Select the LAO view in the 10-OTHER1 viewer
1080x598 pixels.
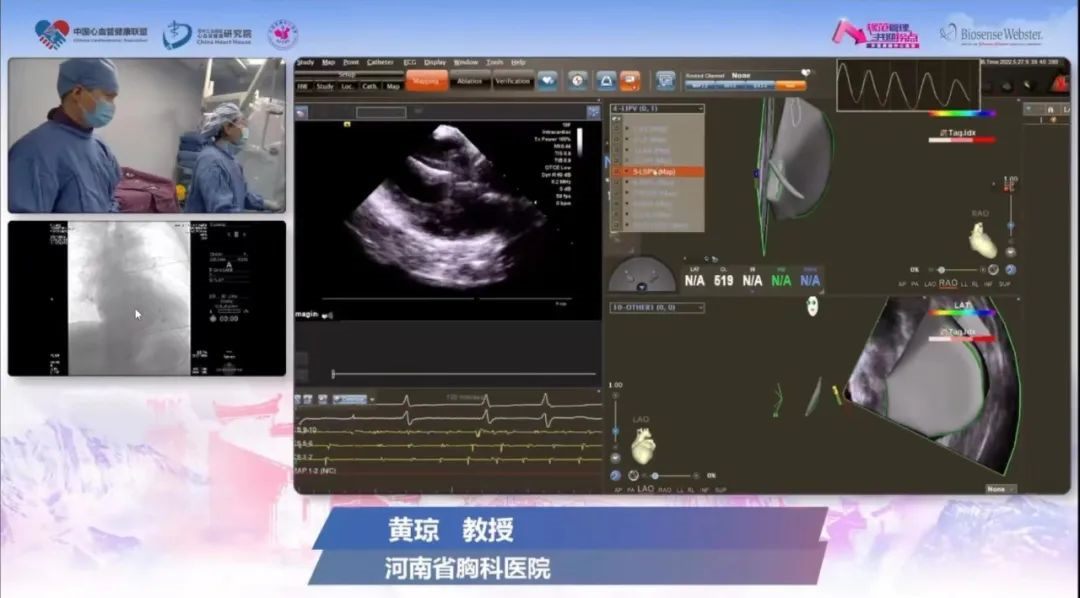(x=645, y=489)
